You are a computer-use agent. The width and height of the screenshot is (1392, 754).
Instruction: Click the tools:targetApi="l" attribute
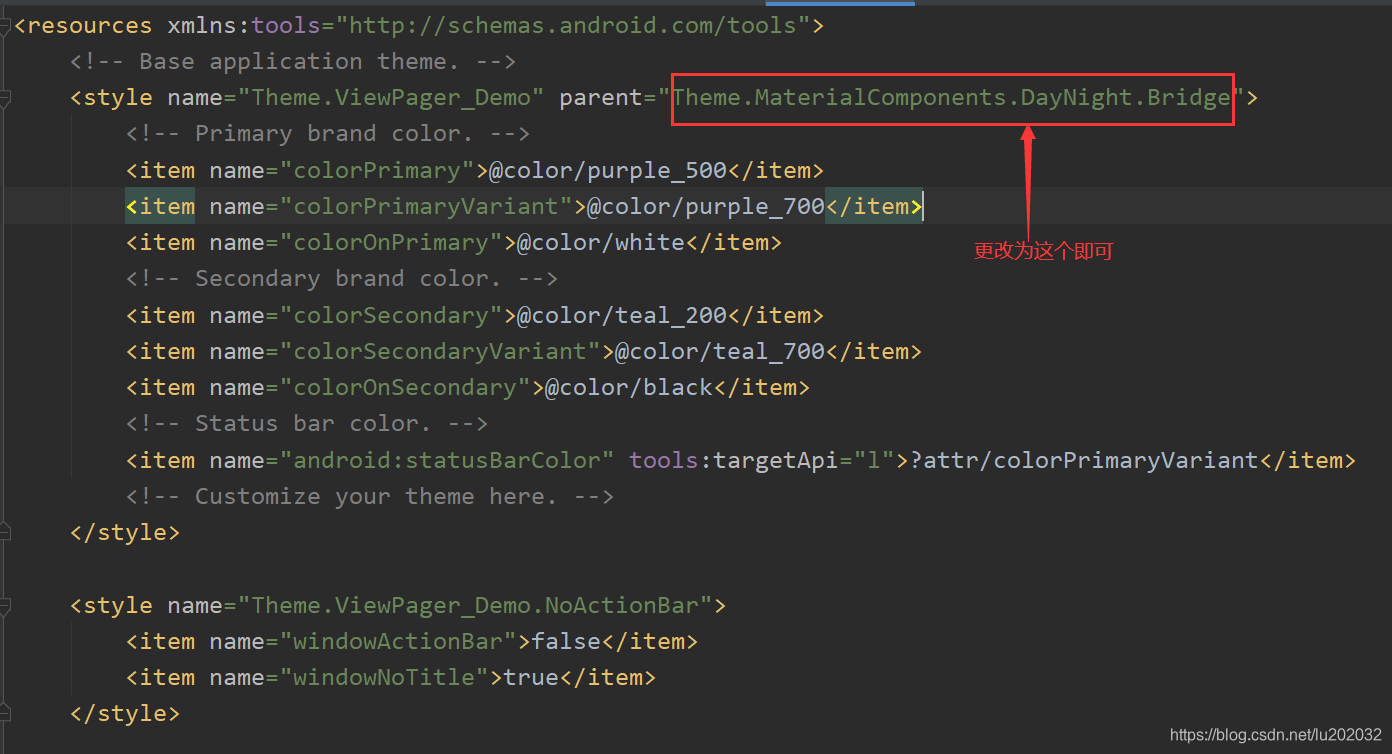pos(762,461)
